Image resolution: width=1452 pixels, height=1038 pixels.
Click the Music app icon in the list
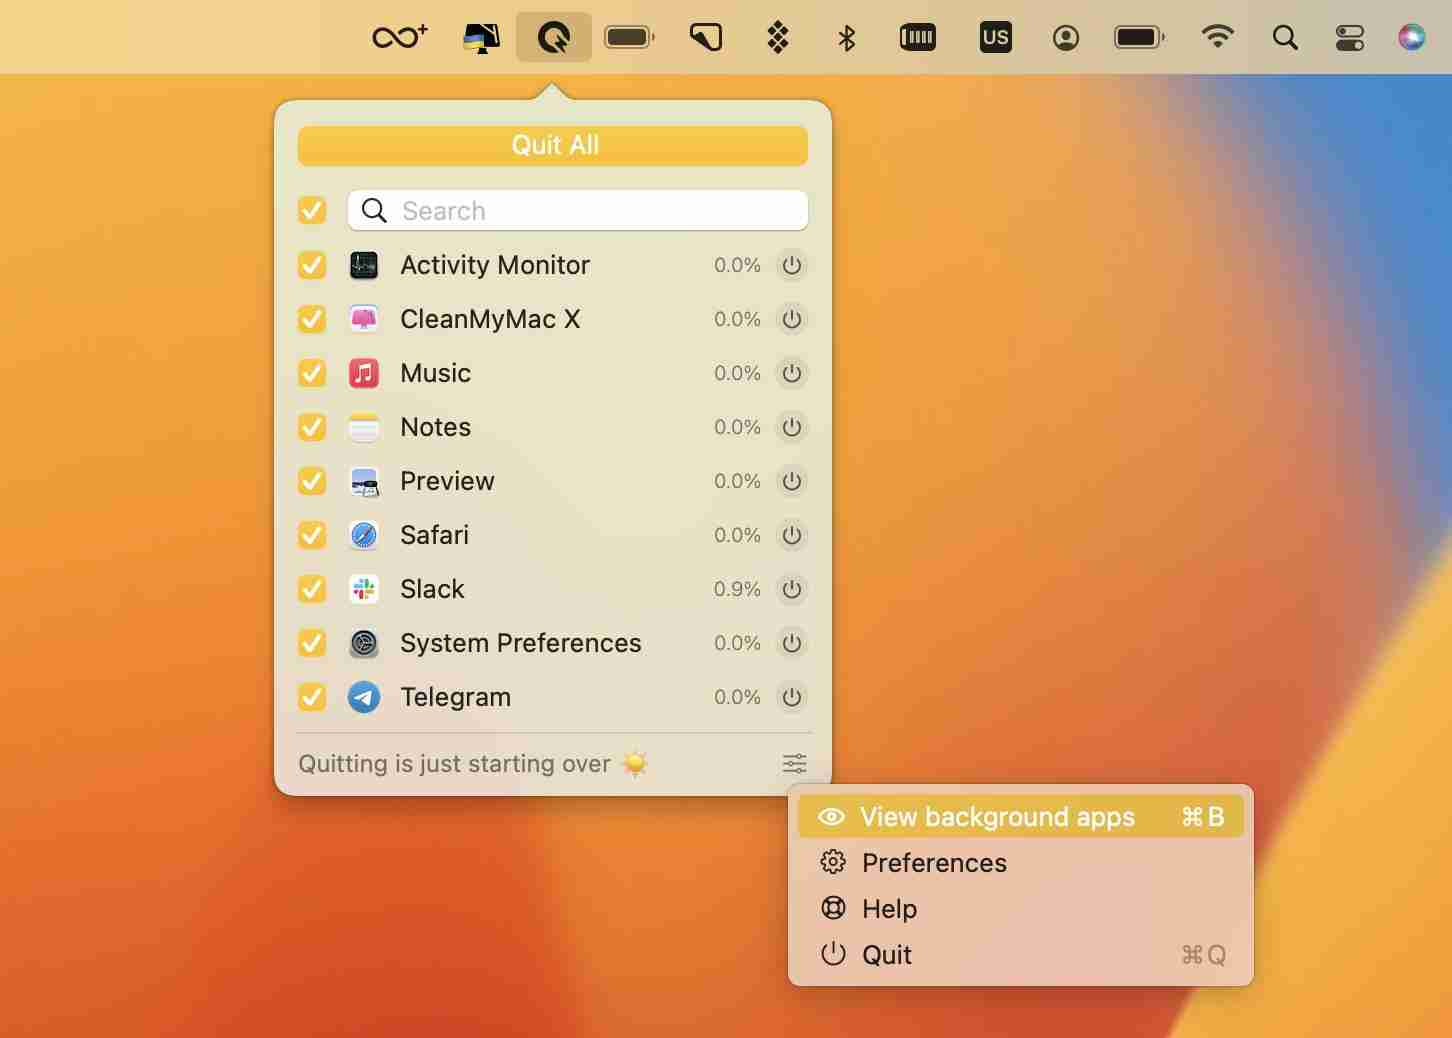click(x=364, y=374)
